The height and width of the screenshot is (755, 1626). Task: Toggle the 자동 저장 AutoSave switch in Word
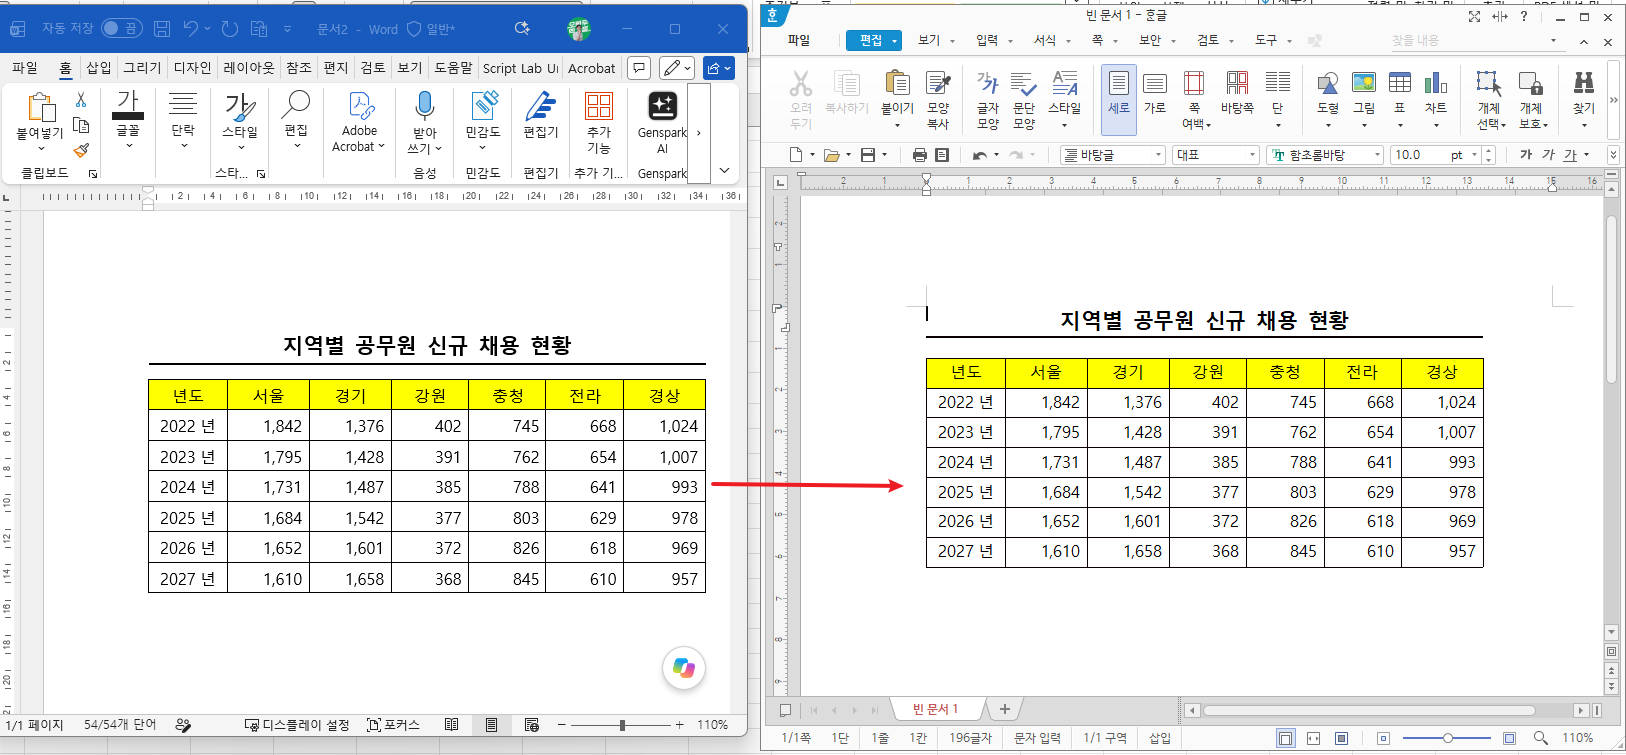click(x=122, y=29)
